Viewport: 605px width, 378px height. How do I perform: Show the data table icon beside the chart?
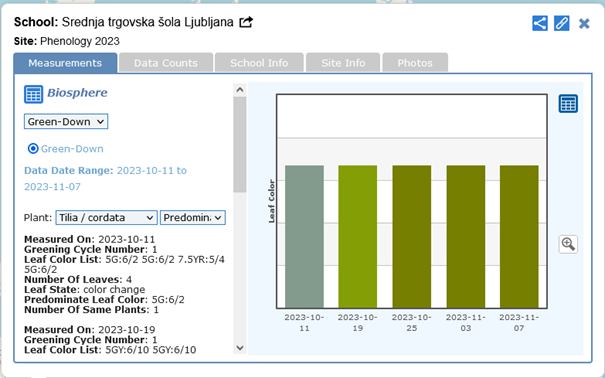coord(568,104)
